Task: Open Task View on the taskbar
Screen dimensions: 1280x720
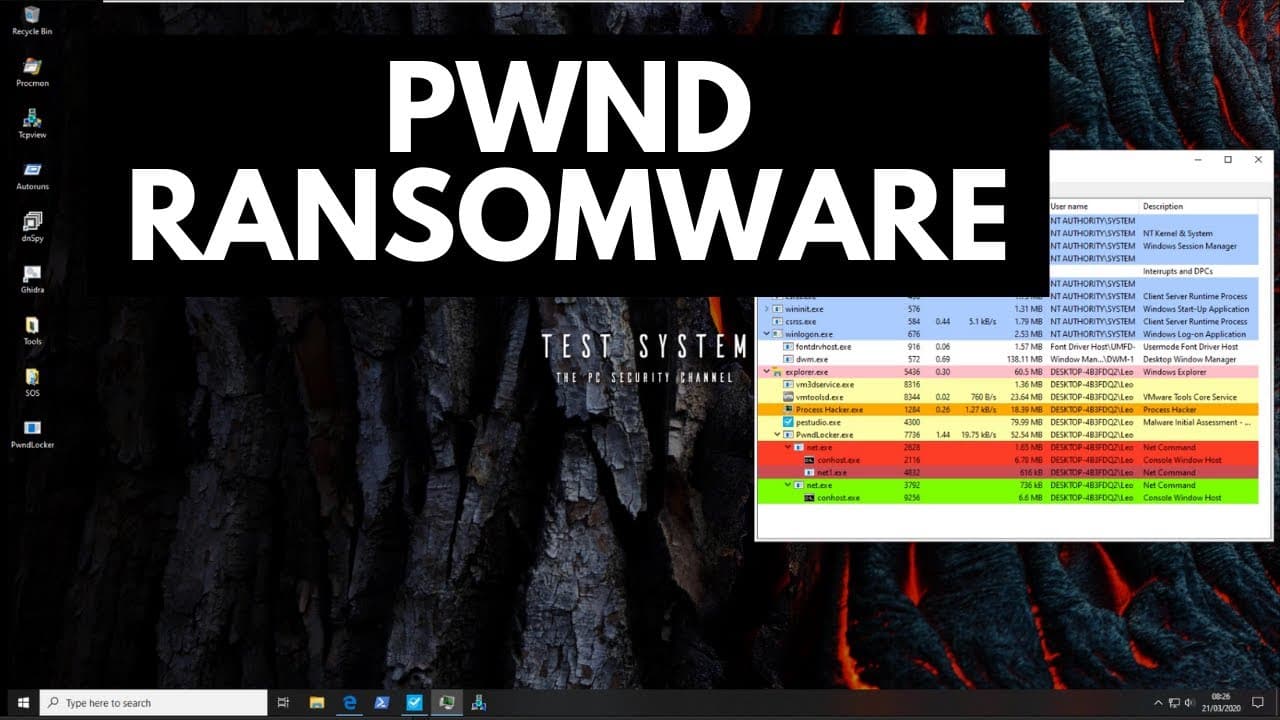Action: 283,703
